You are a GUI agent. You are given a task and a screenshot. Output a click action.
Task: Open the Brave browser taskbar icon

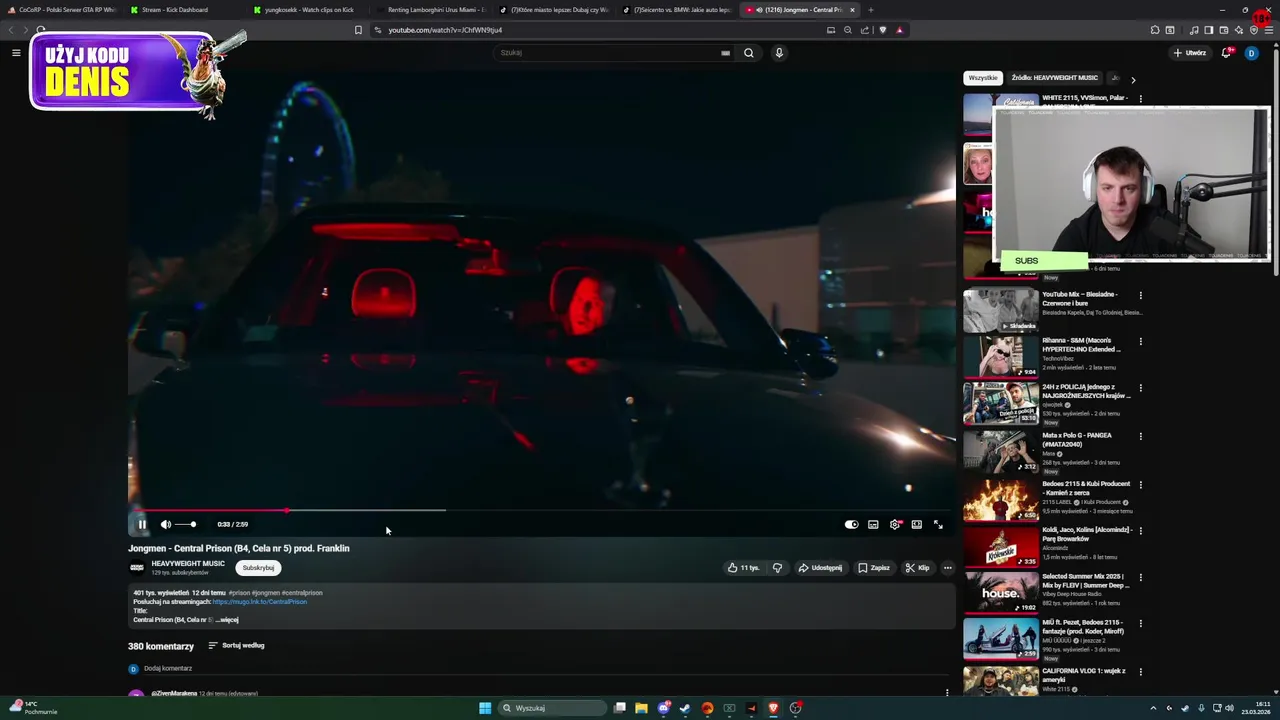tap(773, 708)
